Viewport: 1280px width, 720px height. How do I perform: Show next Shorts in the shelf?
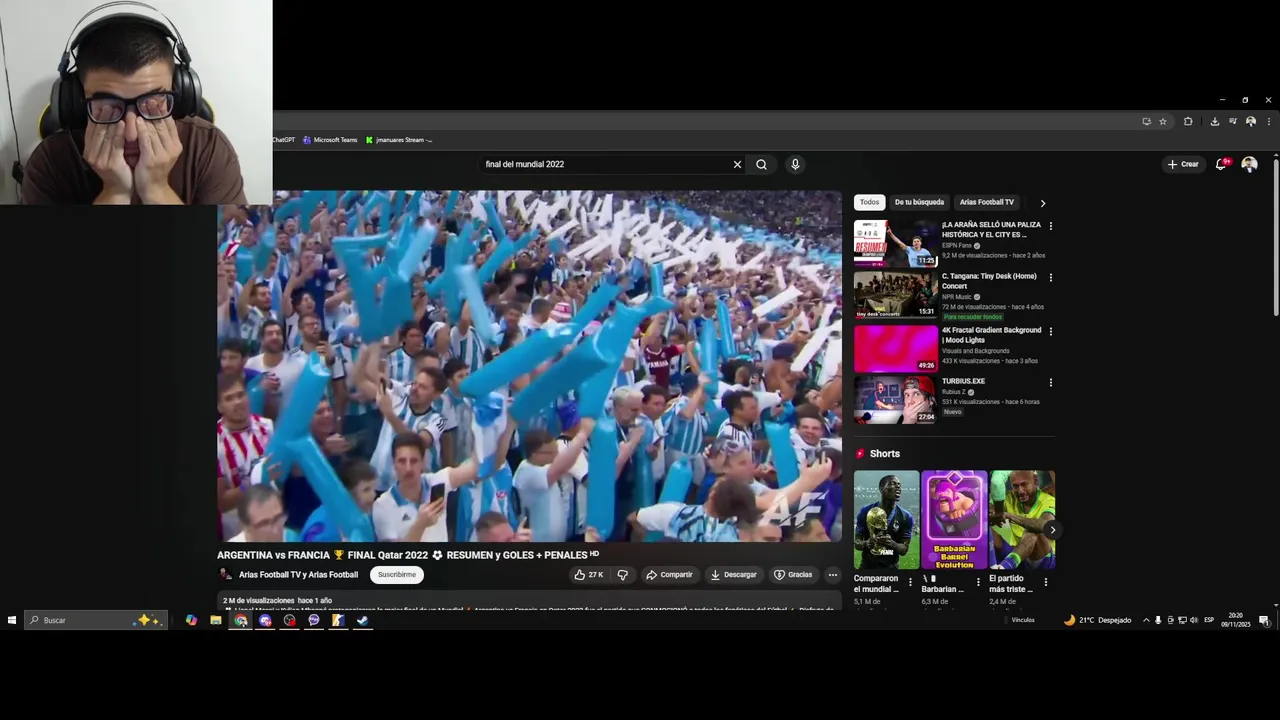pos(1052,530)
